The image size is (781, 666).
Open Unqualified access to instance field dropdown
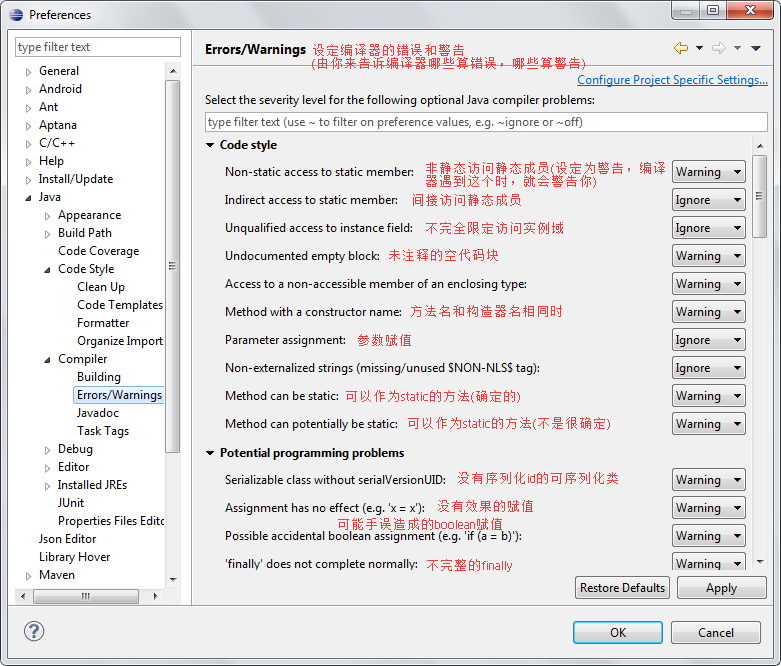tap(708, 228)
